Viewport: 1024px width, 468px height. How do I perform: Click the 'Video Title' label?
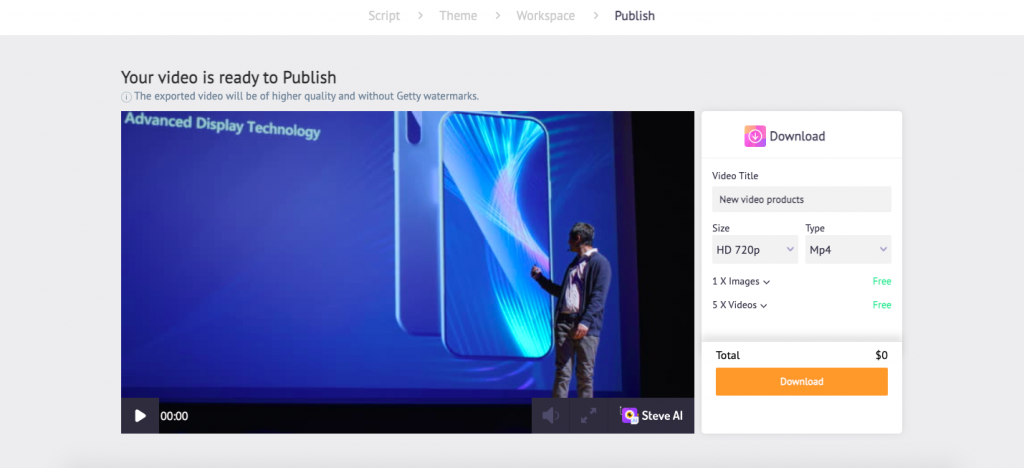click(735, 176)
